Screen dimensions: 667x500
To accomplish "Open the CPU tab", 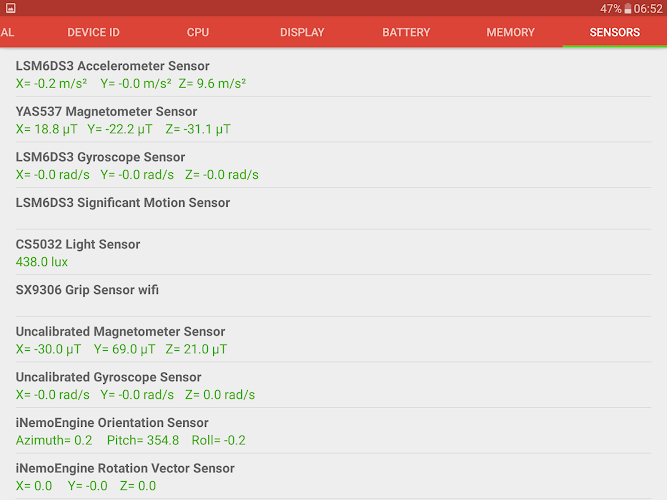I will point(198,32).
